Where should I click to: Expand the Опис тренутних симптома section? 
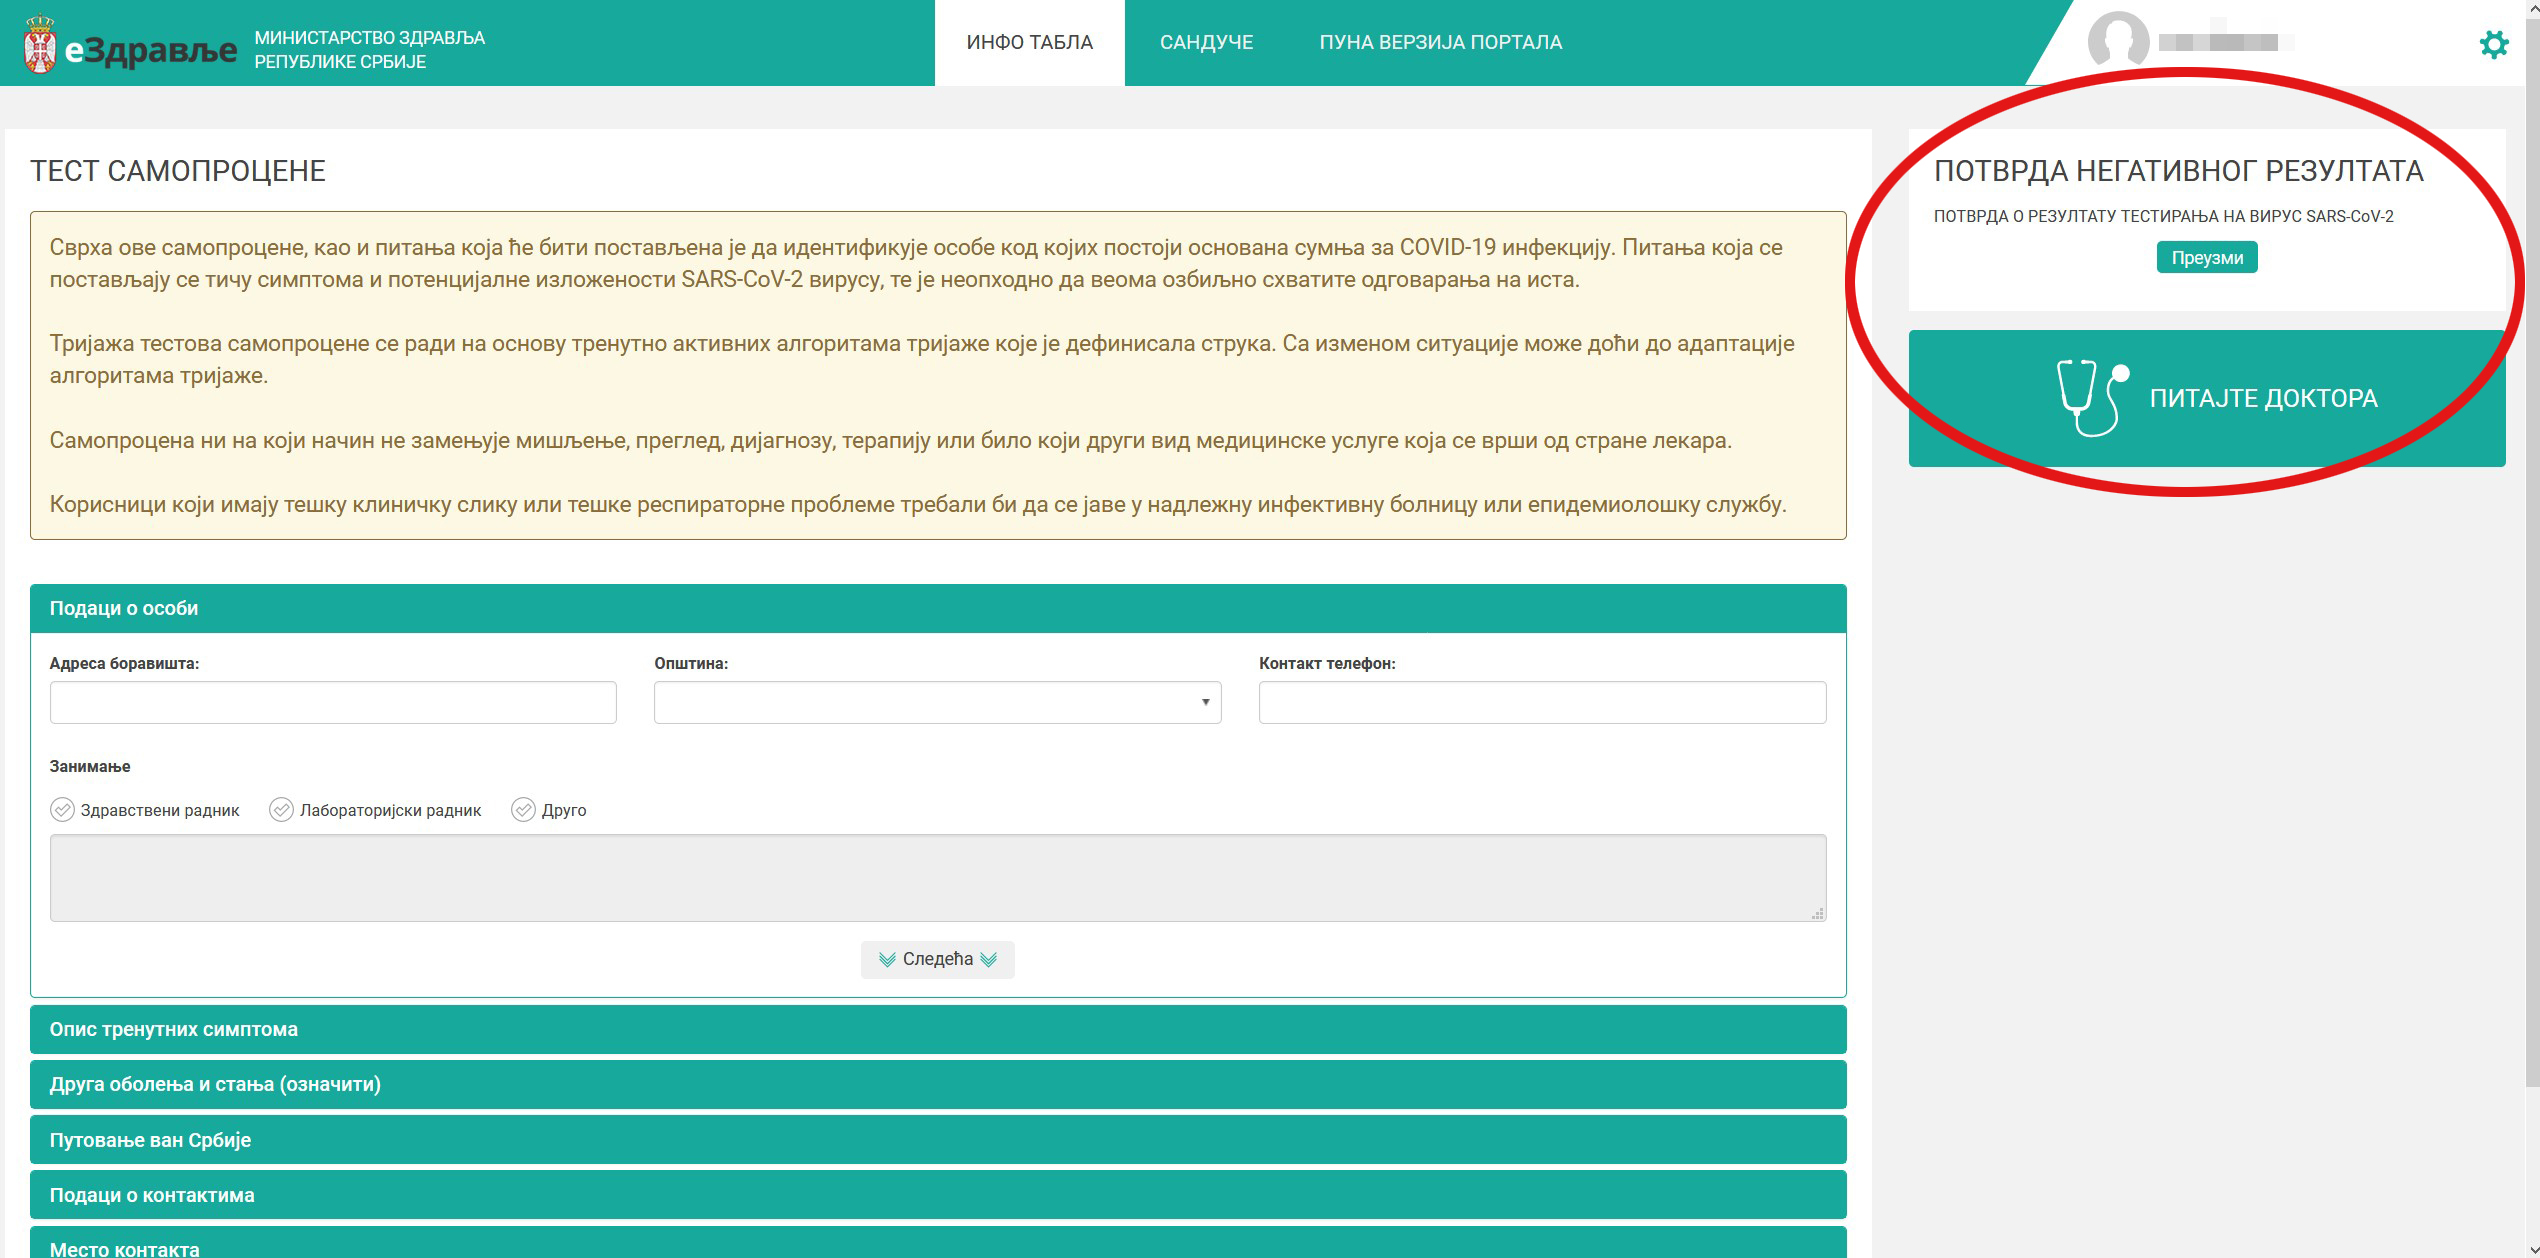click(x=937, y=1029)
